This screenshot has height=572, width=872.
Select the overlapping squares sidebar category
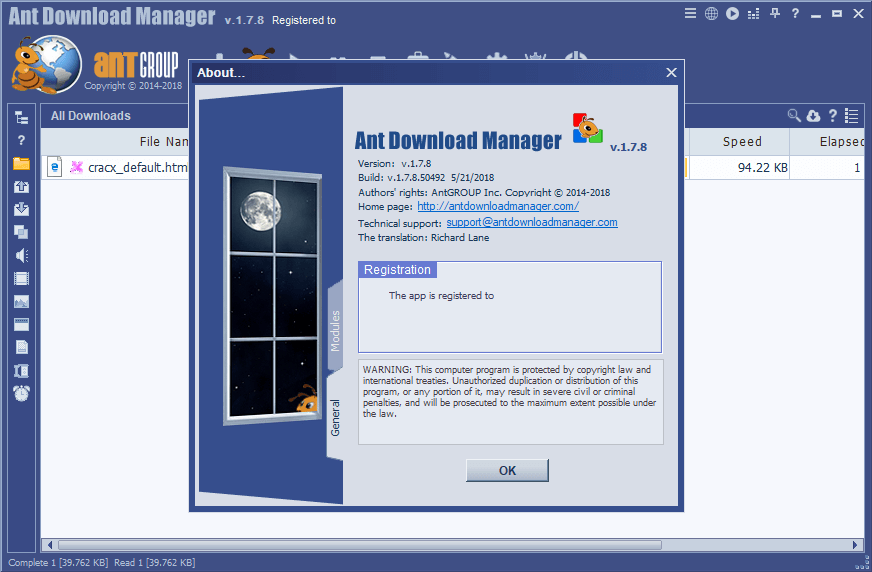(x=21, y=232)
